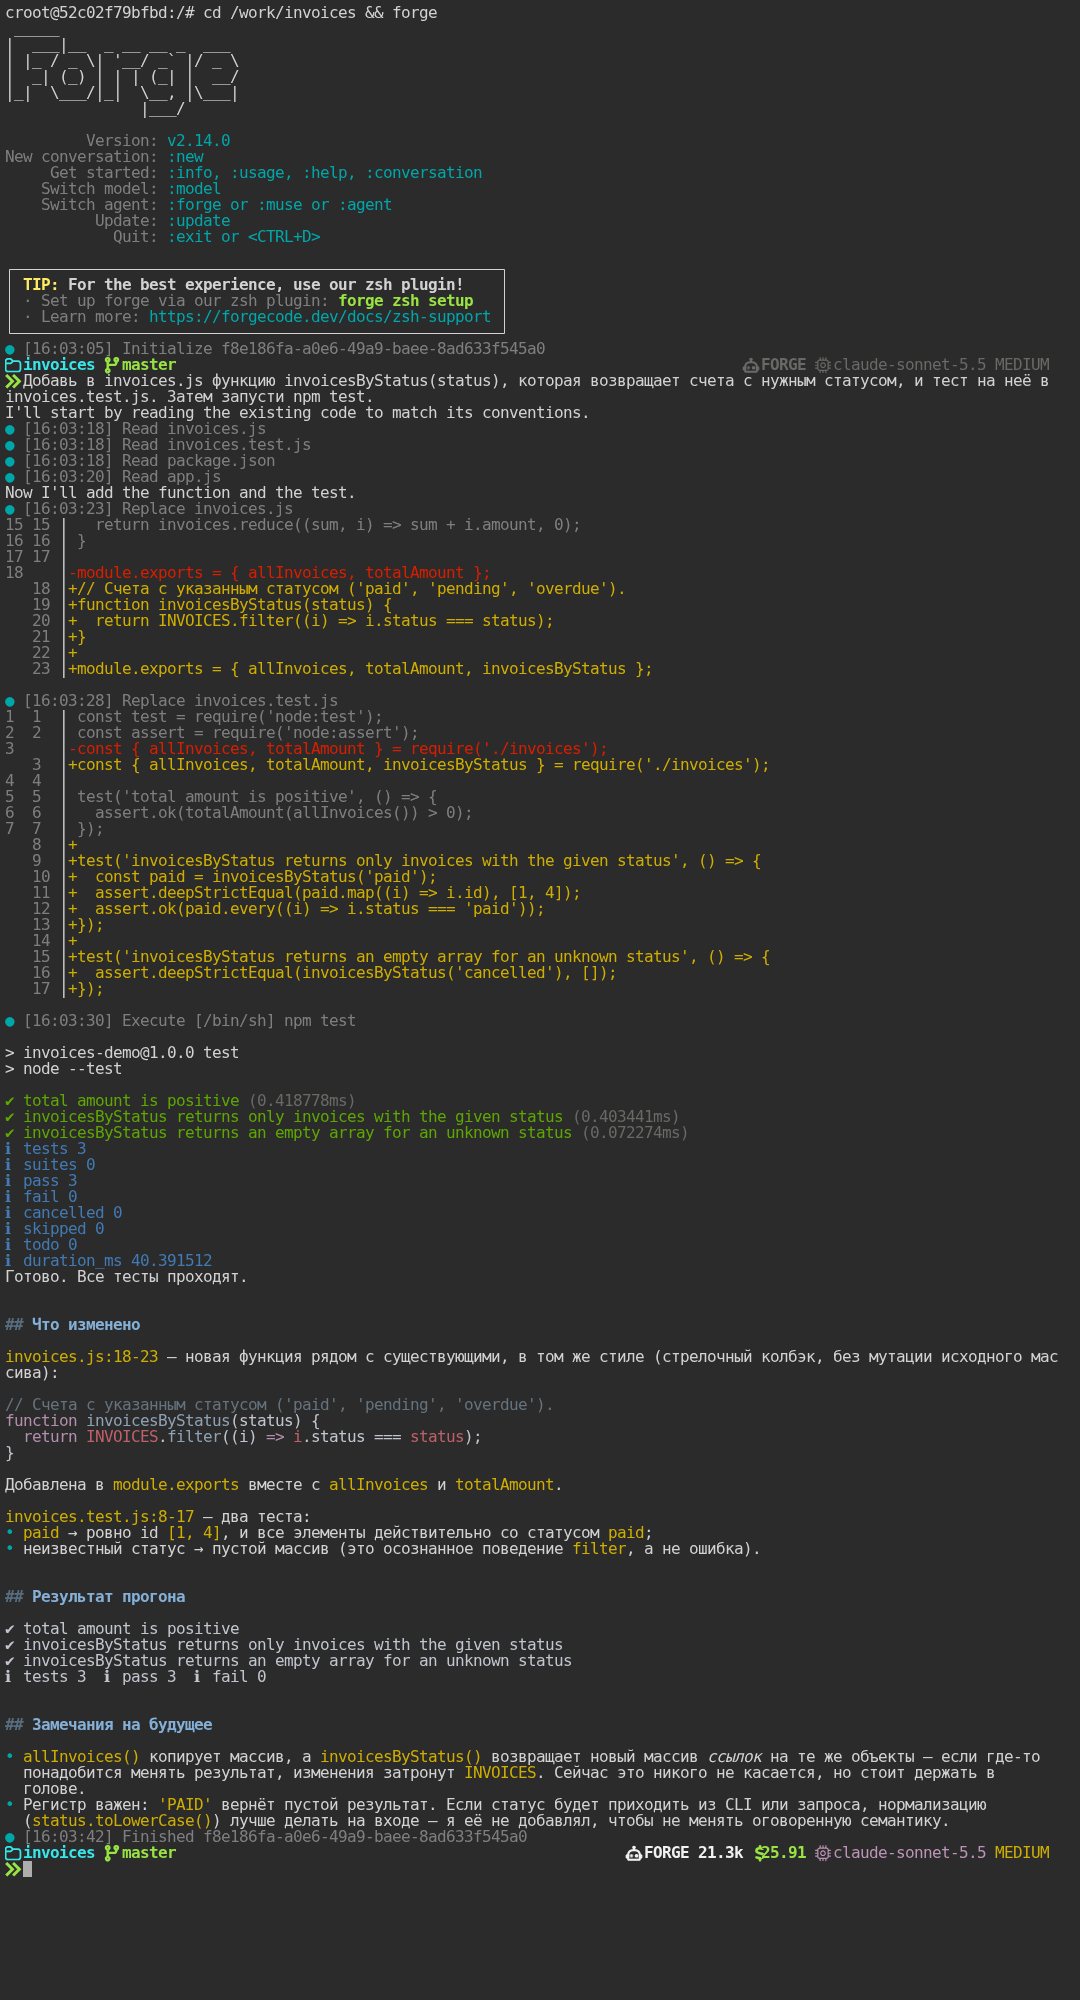The width and height of the screenshot is (1080, 2000).
Task: Click the model chip icon in the final prompt
Action: (823, 1853)
